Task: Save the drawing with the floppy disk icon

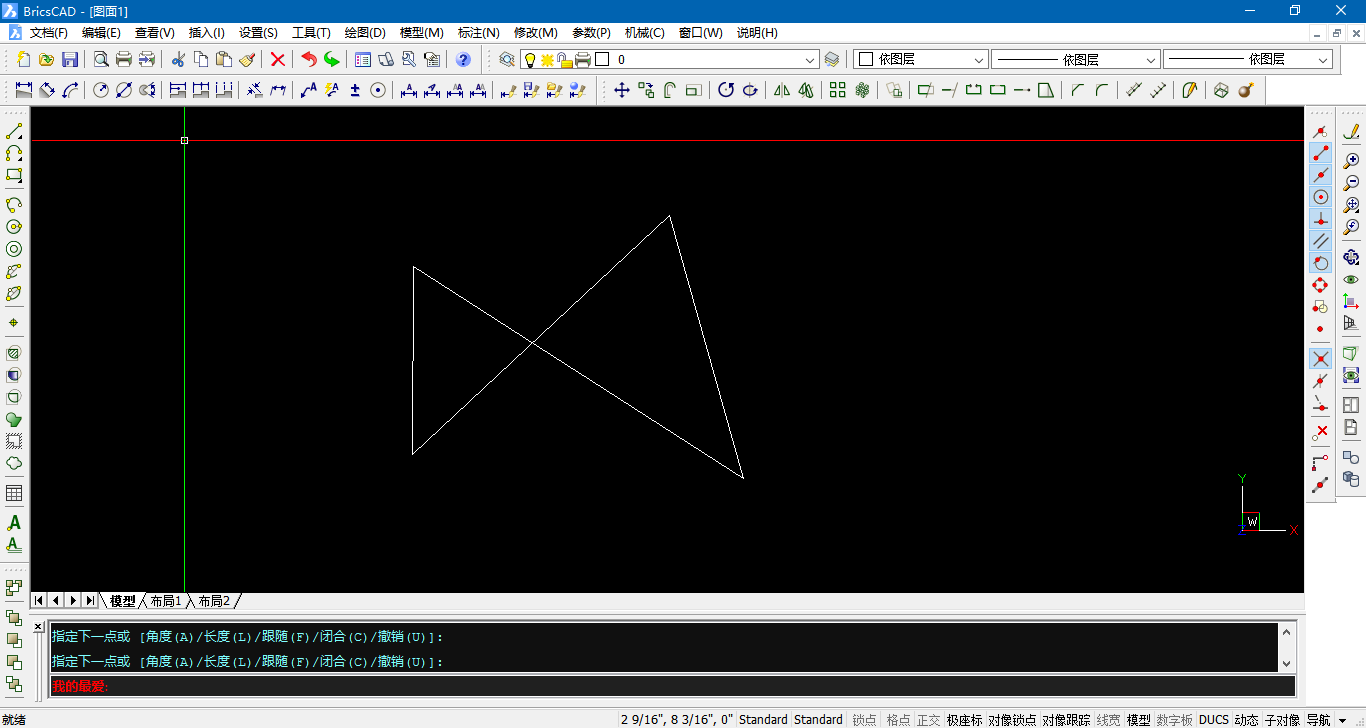Action: (70, 59)
